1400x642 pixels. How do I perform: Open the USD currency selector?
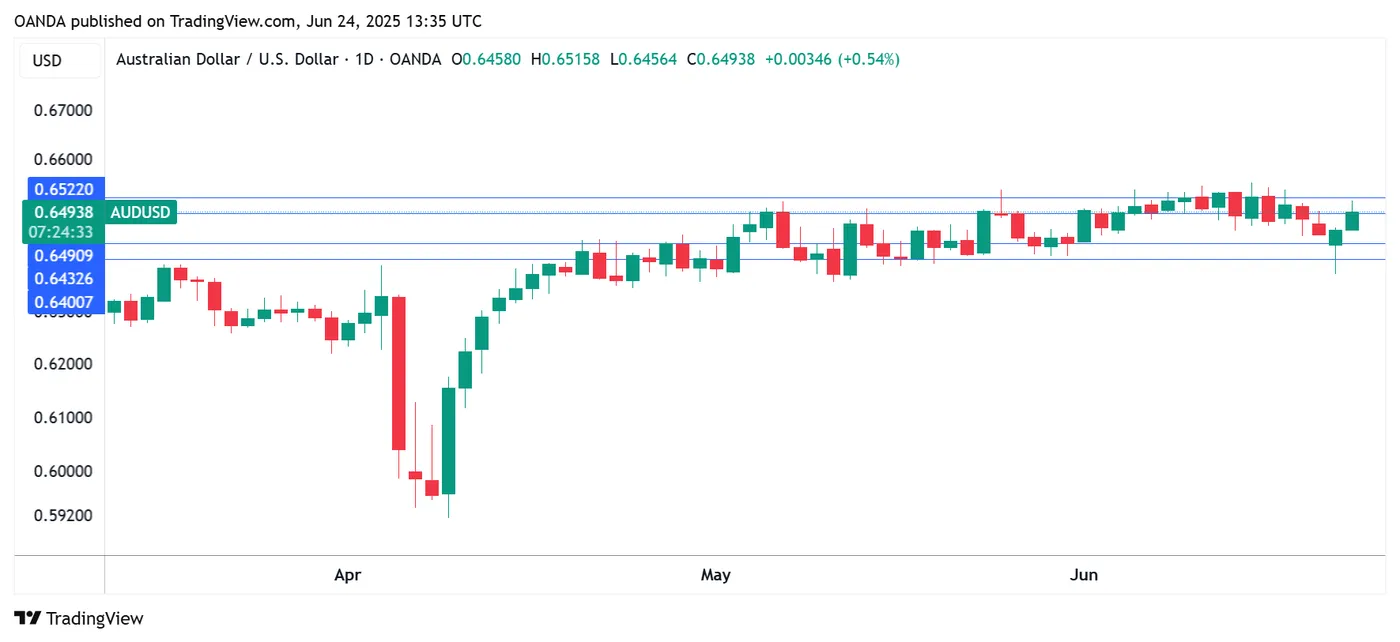tap(47, 61)
